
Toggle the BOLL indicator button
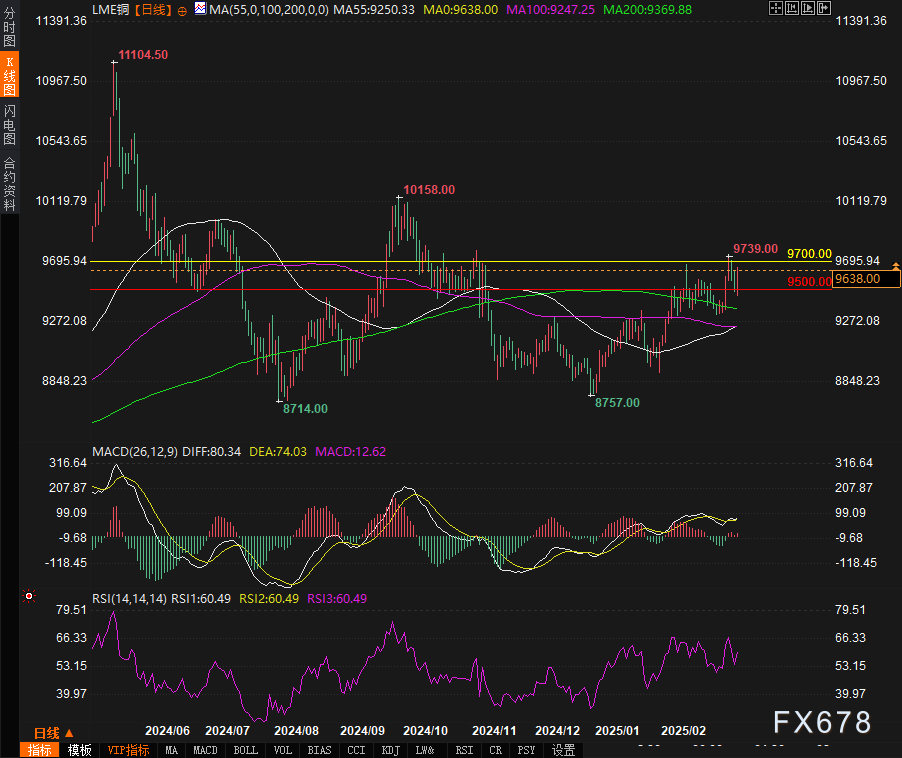245,749
